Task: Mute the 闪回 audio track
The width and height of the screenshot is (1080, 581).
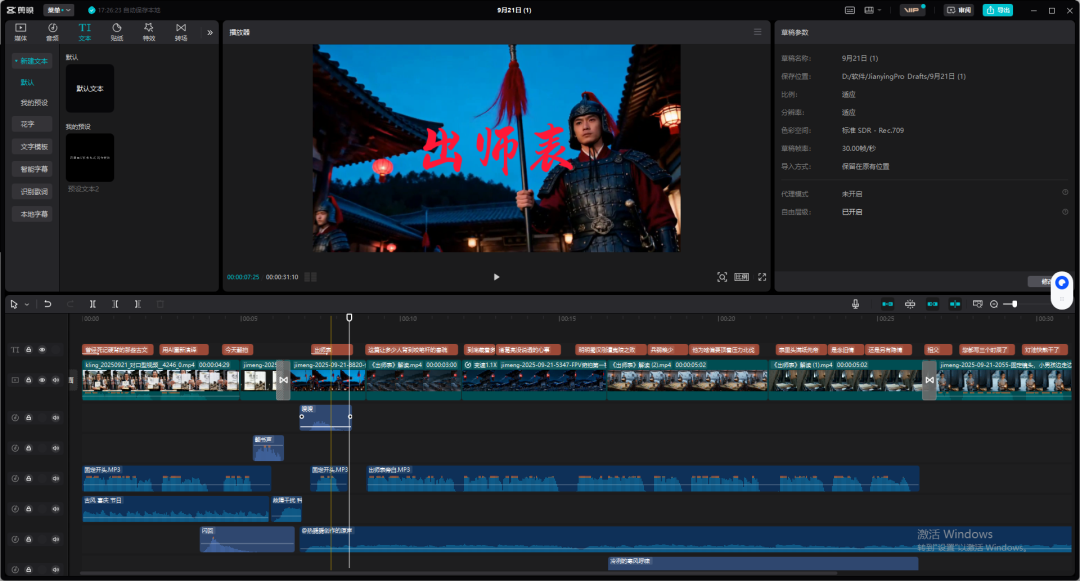Action: click(x=56, y=539)
